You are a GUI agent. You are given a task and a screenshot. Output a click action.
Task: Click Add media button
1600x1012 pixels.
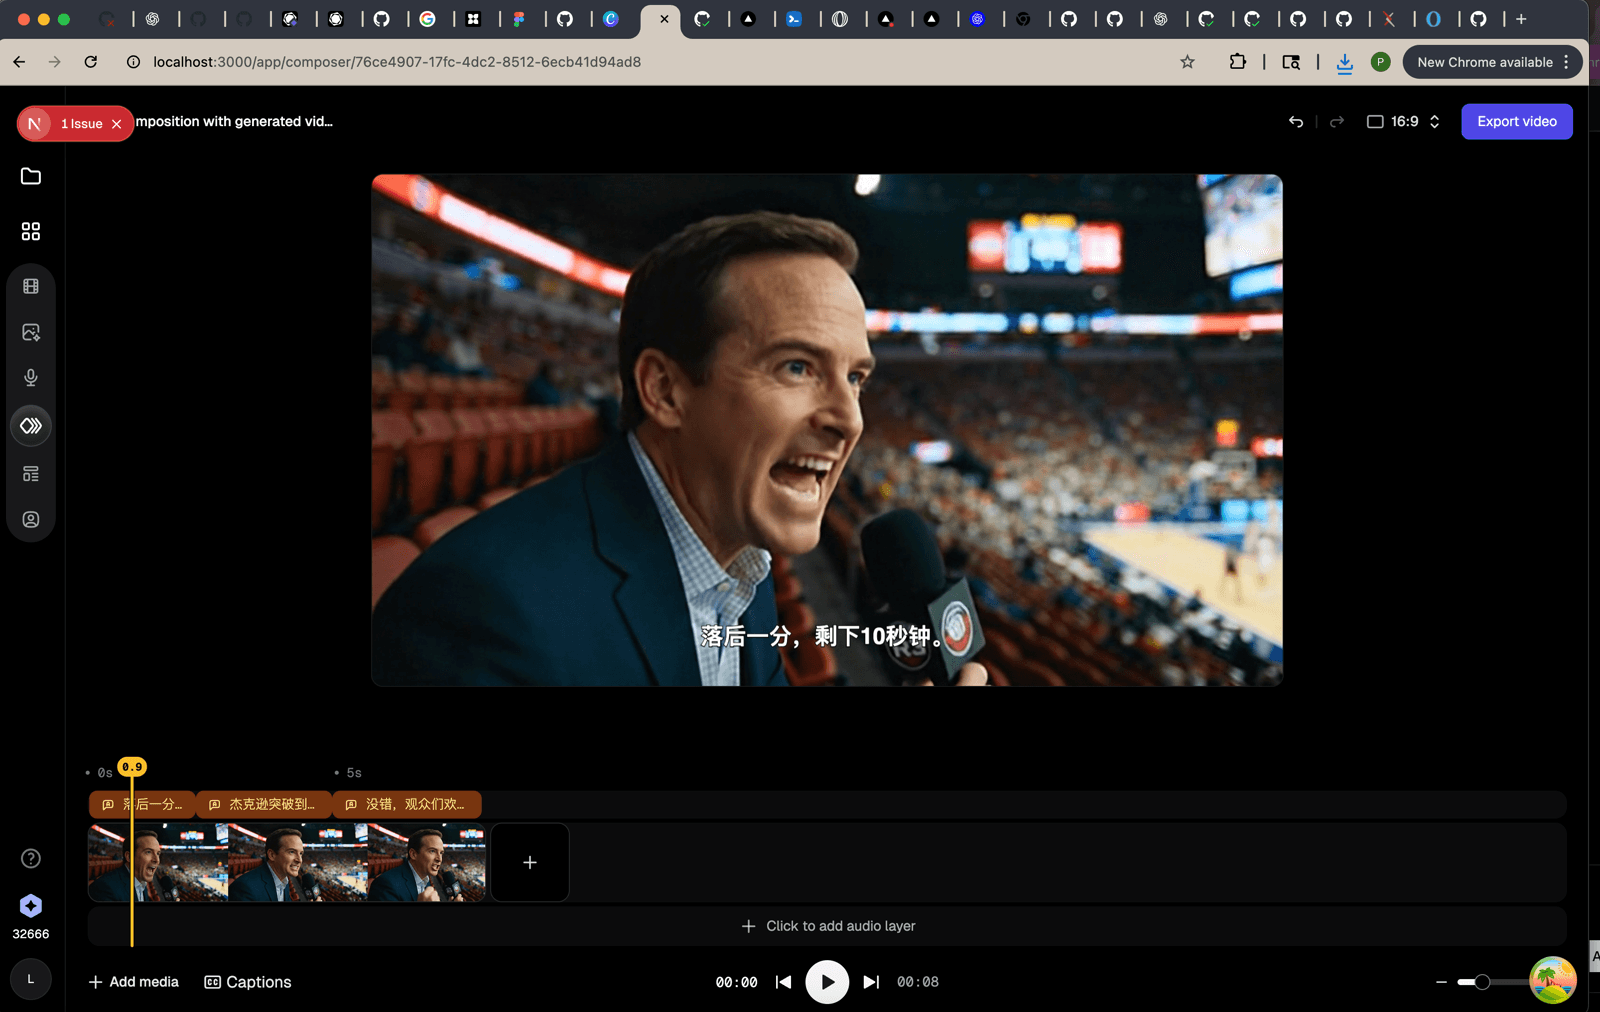click(x=134, y=982)
